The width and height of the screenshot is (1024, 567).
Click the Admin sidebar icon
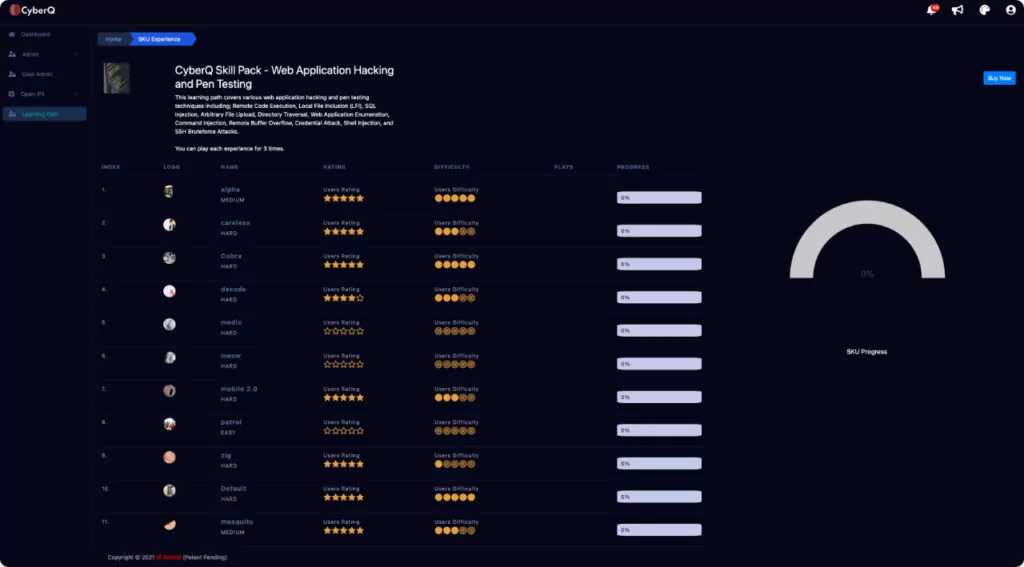[12, 54]
